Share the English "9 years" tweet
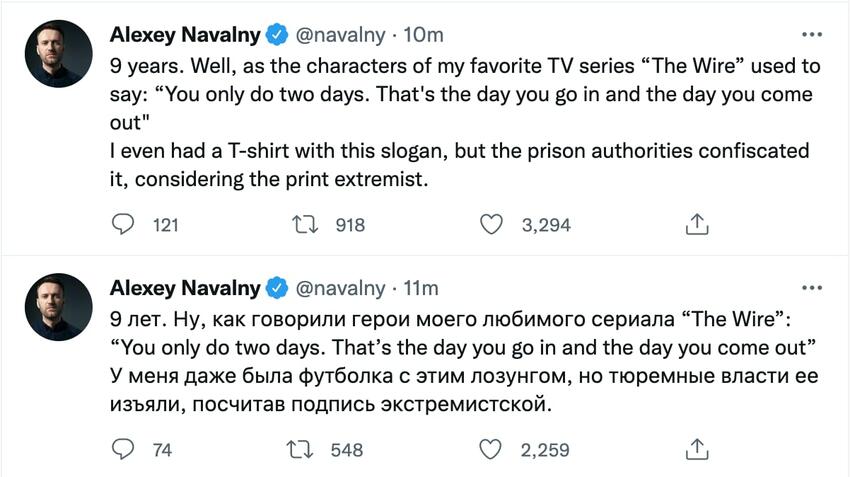Image resolution: width=850 pixels, height=477 pixels. point(697,225)
